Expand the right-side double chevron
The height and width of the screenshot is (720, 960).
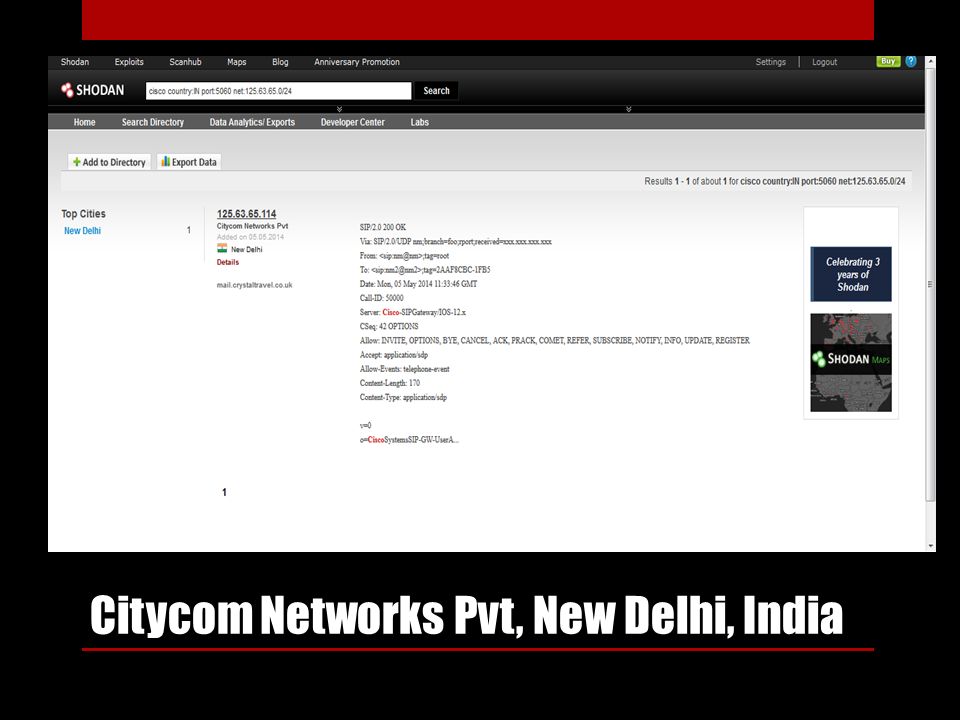(x=628, y=109)
